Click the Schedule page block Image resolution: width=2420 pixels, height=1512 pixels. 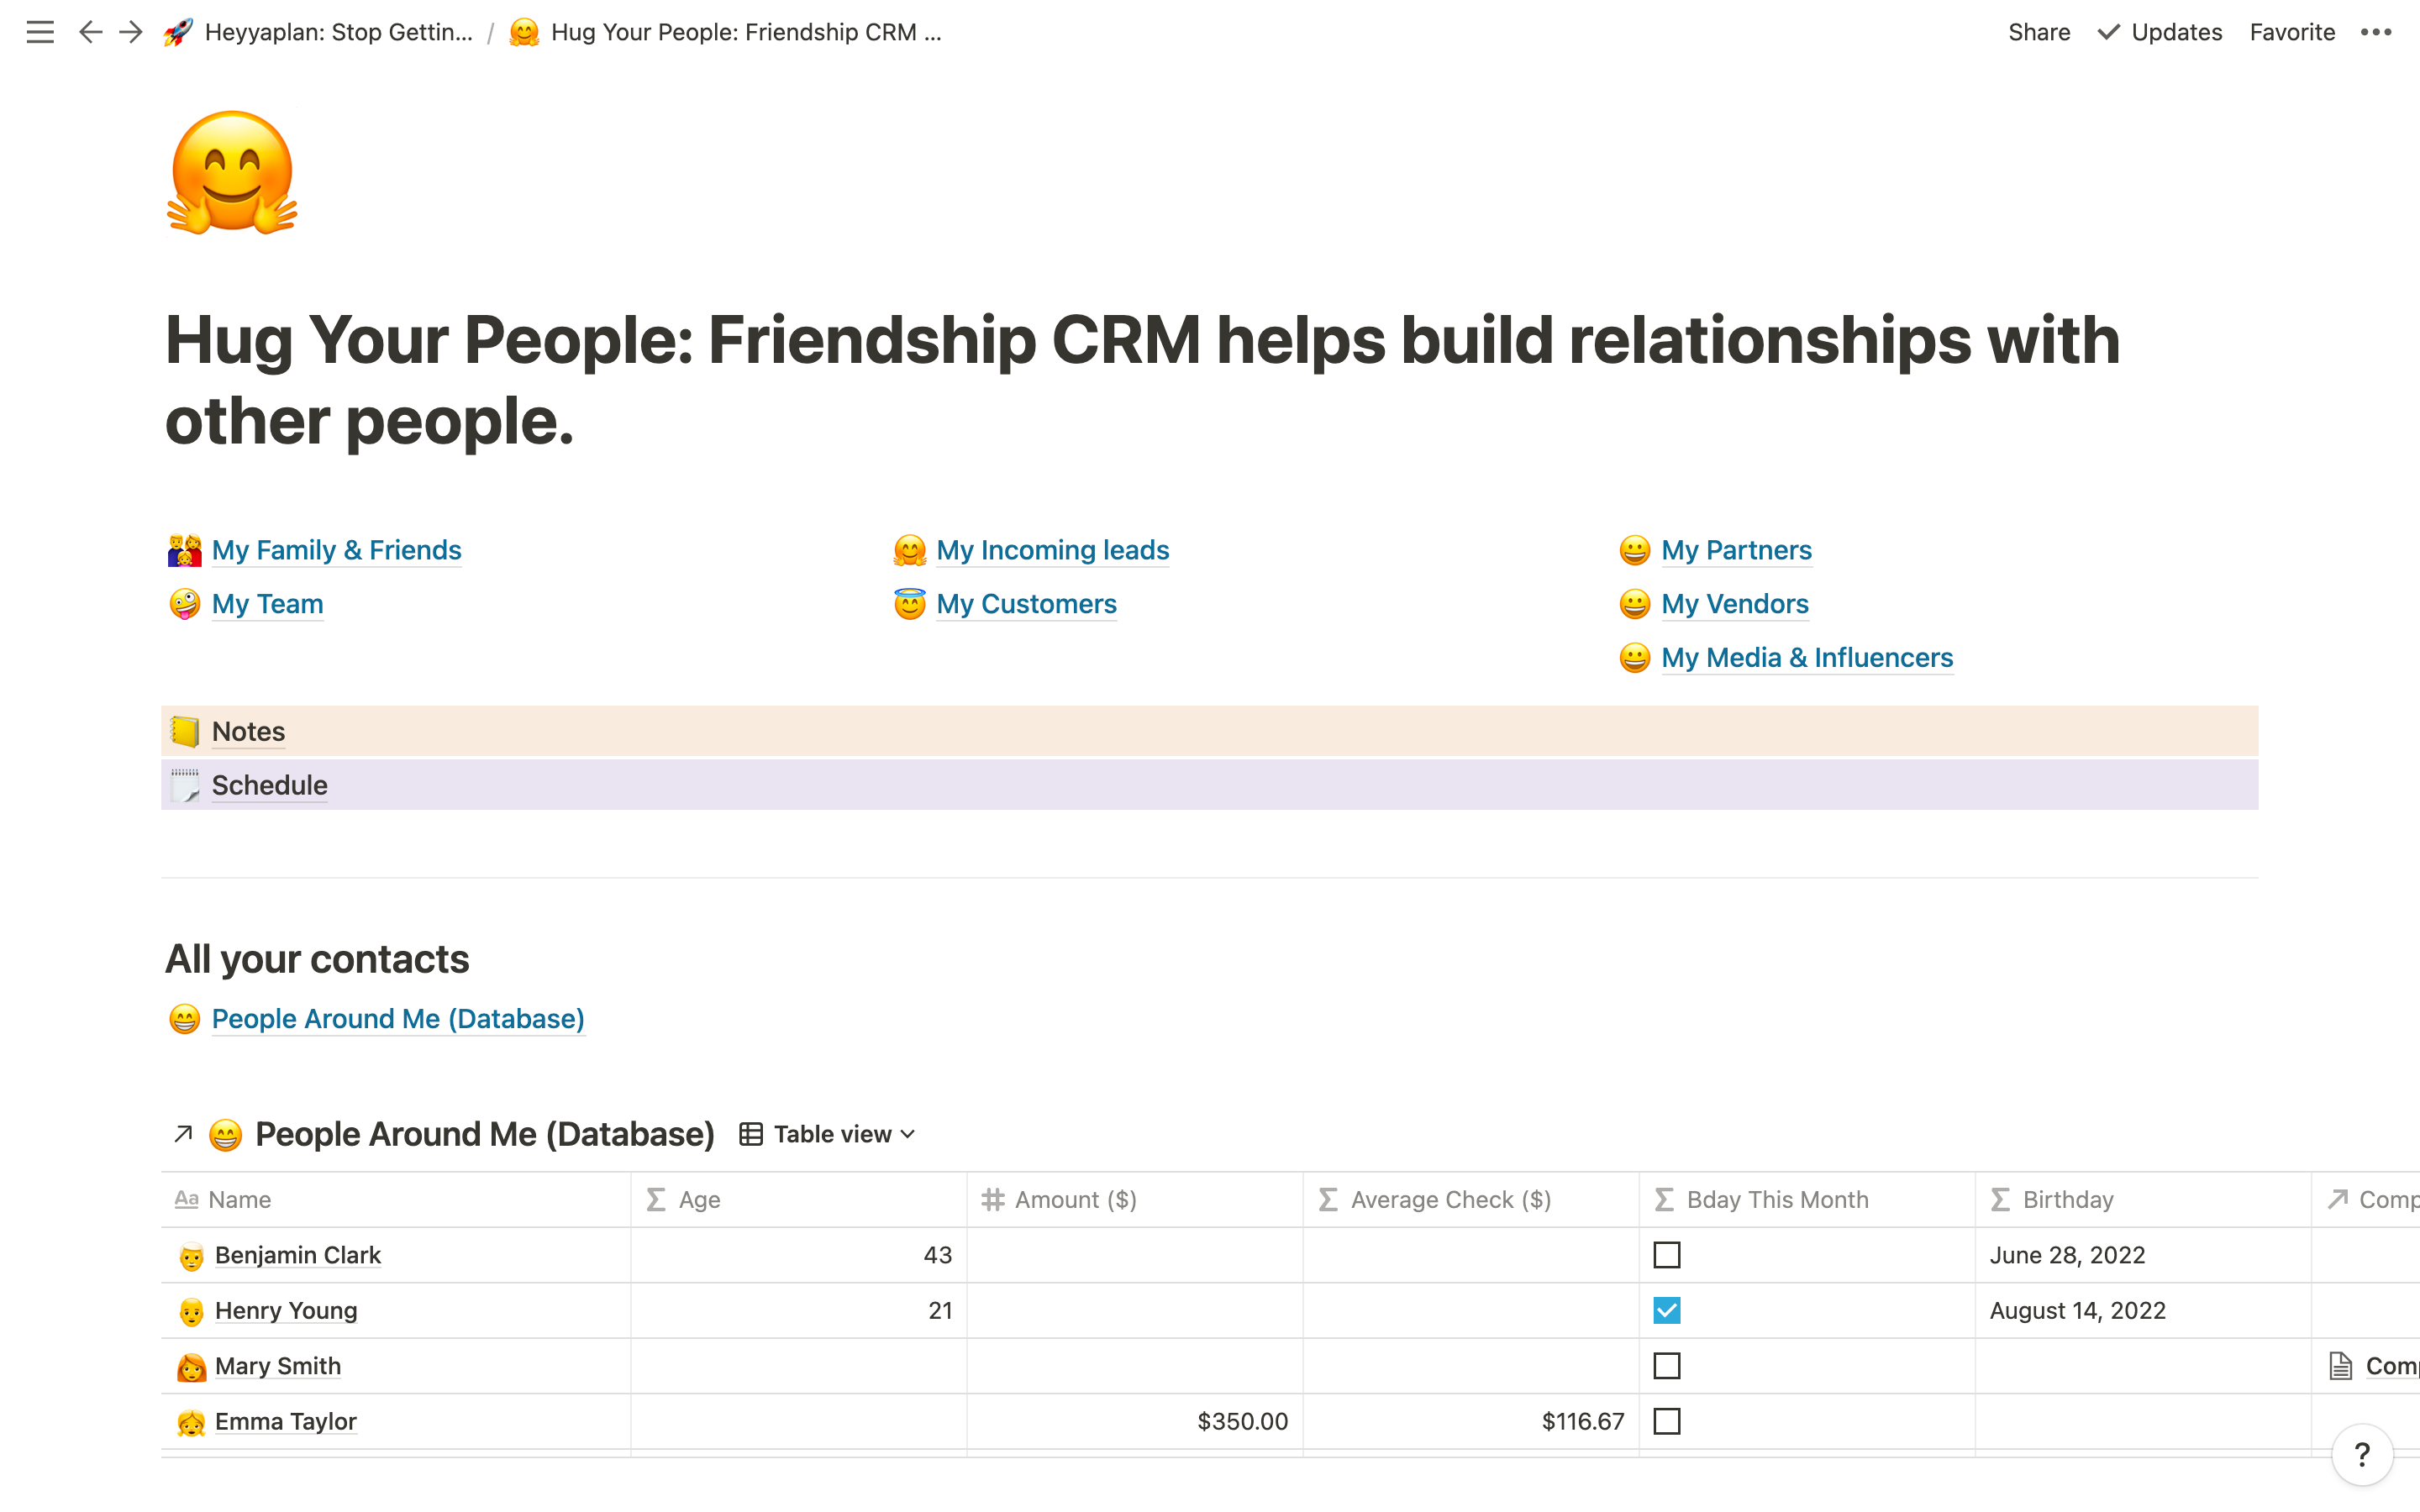pos(269,785)
